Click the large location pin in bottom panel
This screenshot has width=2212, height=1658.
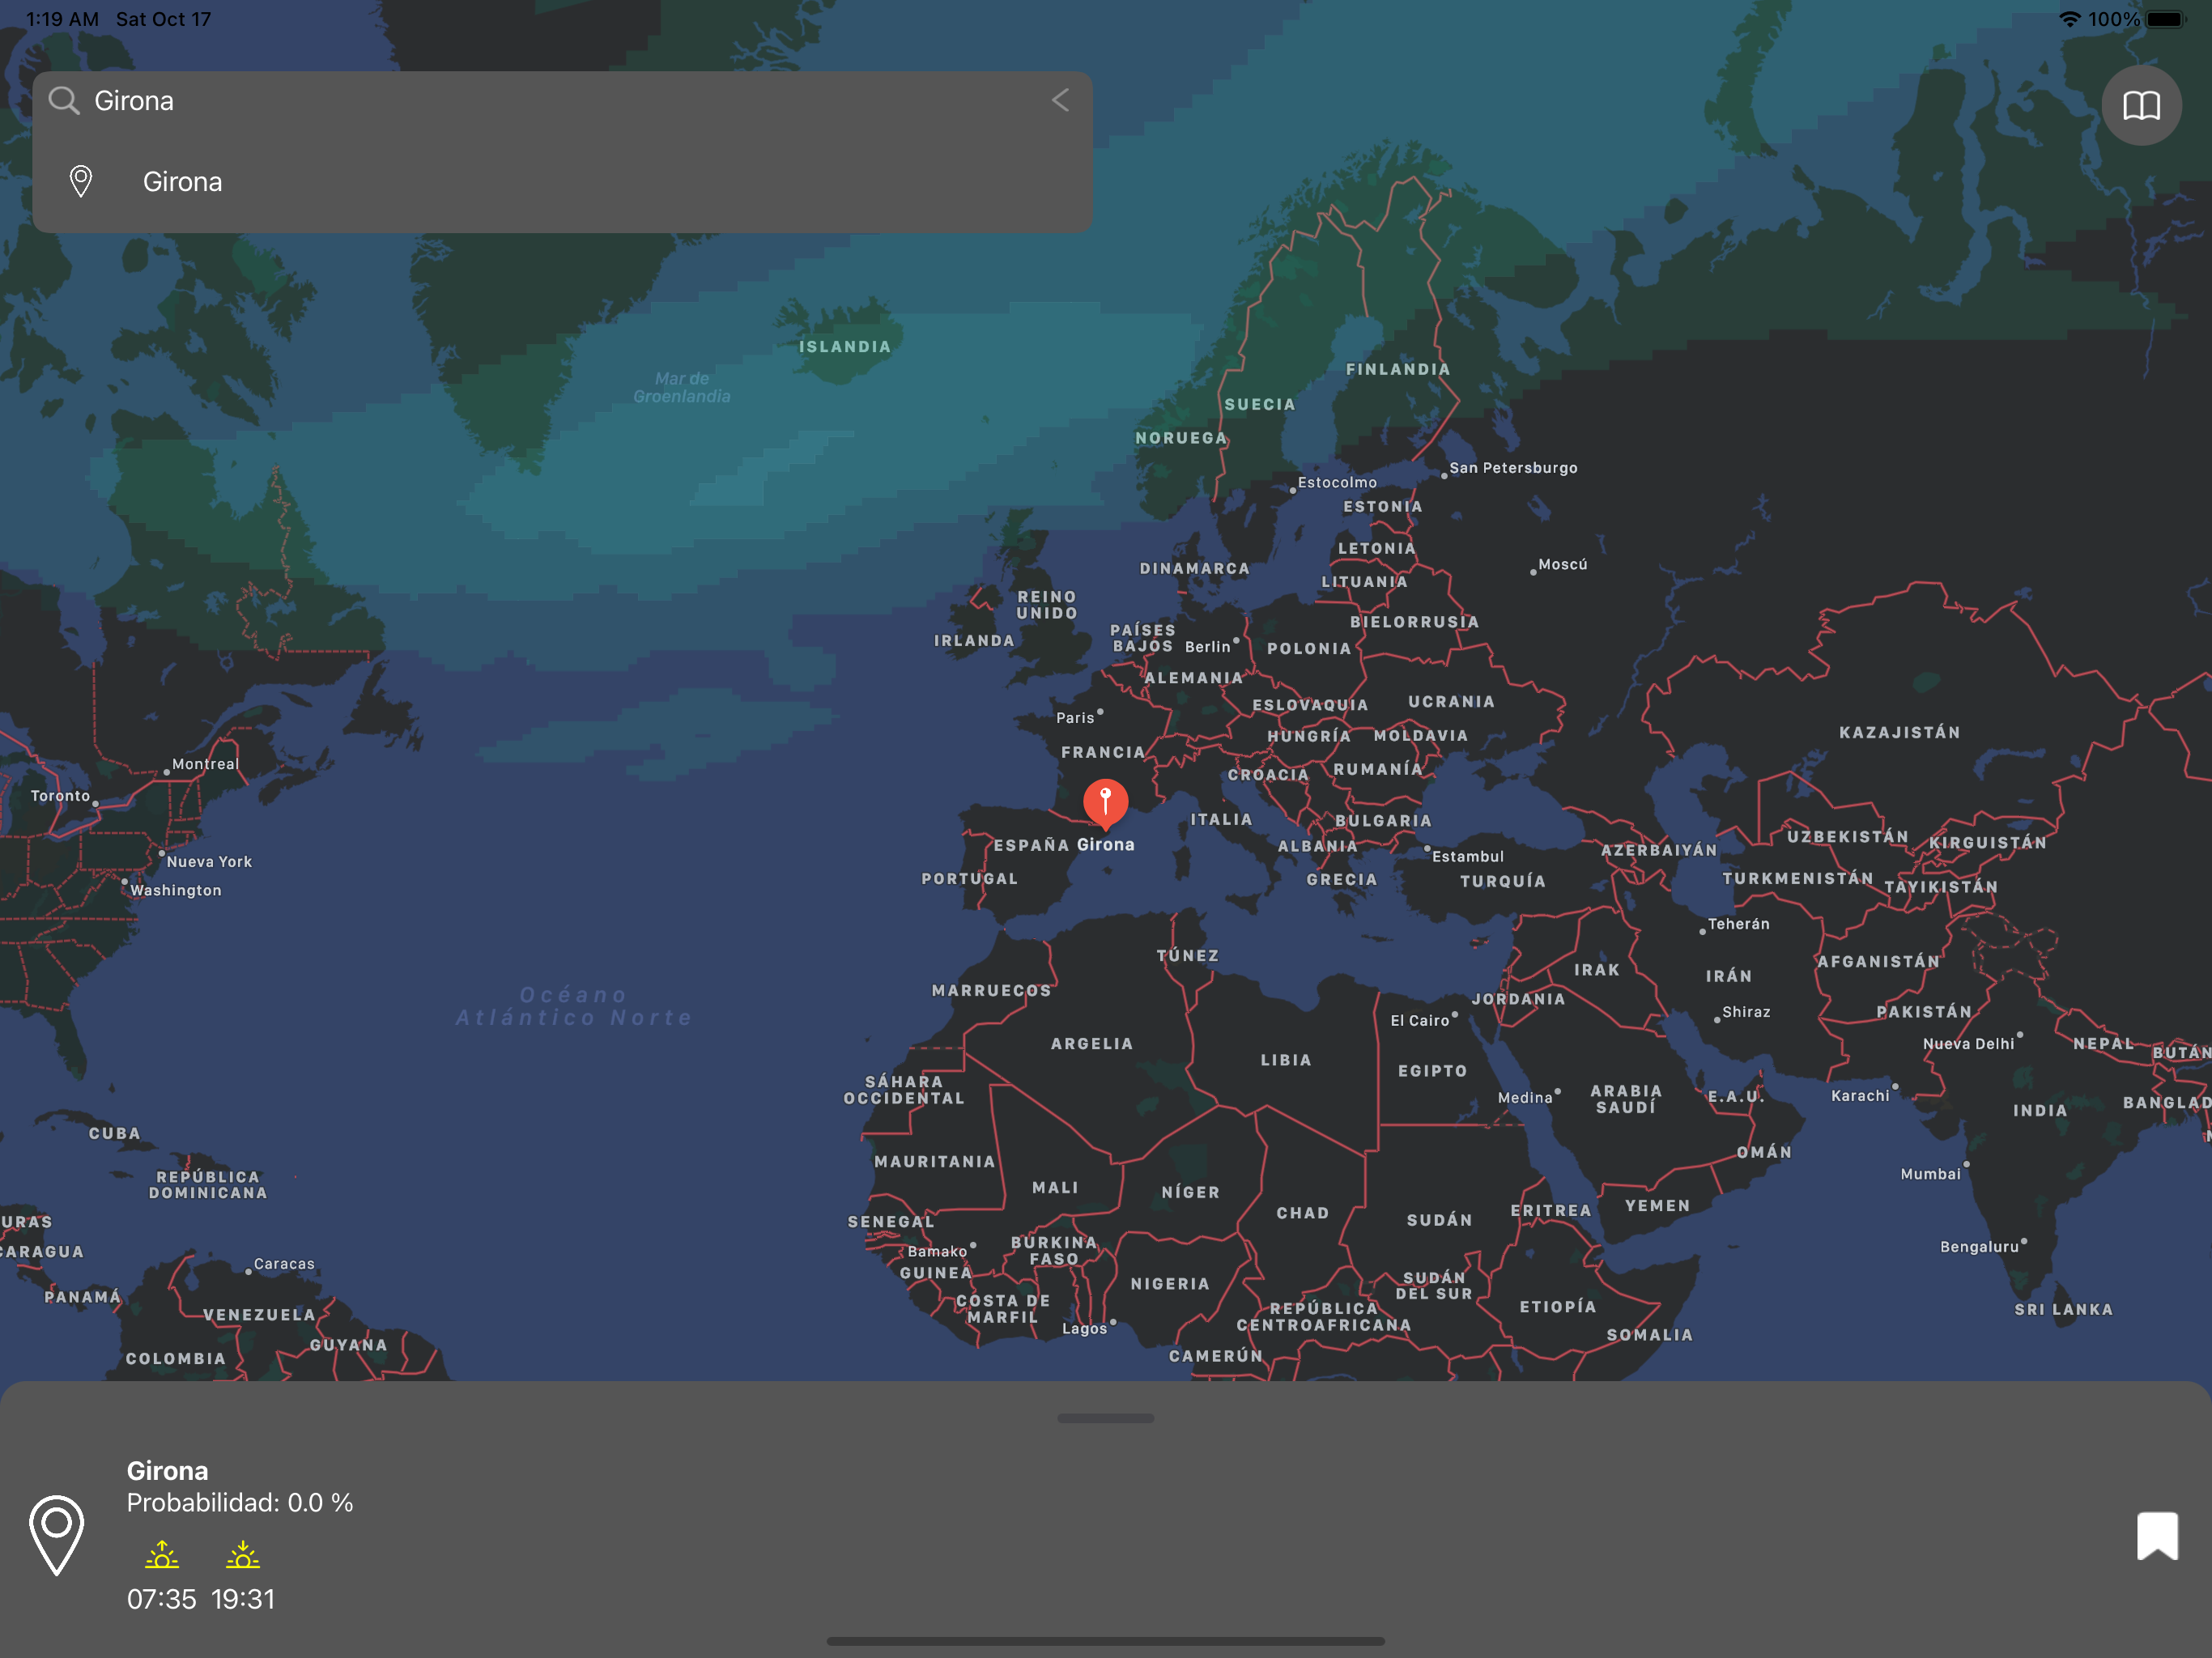(57, 1534)
